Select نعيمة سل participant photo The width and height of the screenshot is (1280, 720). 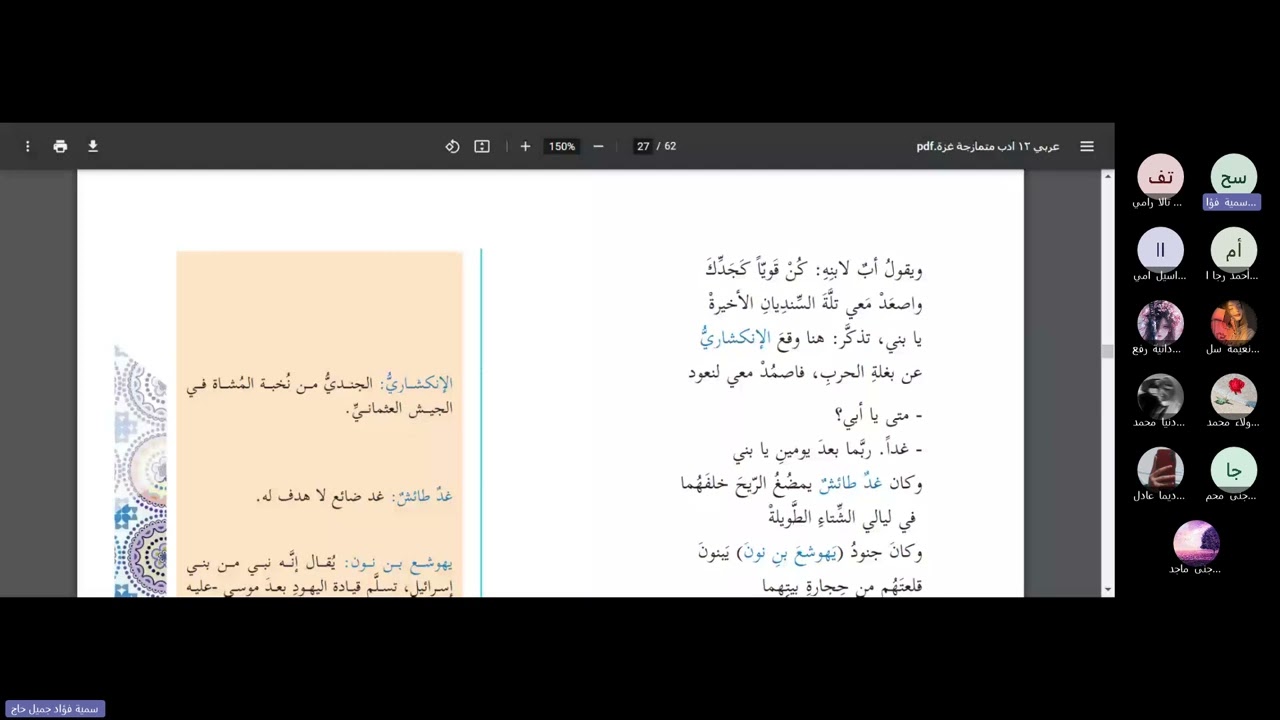(x=1233, y=324)
